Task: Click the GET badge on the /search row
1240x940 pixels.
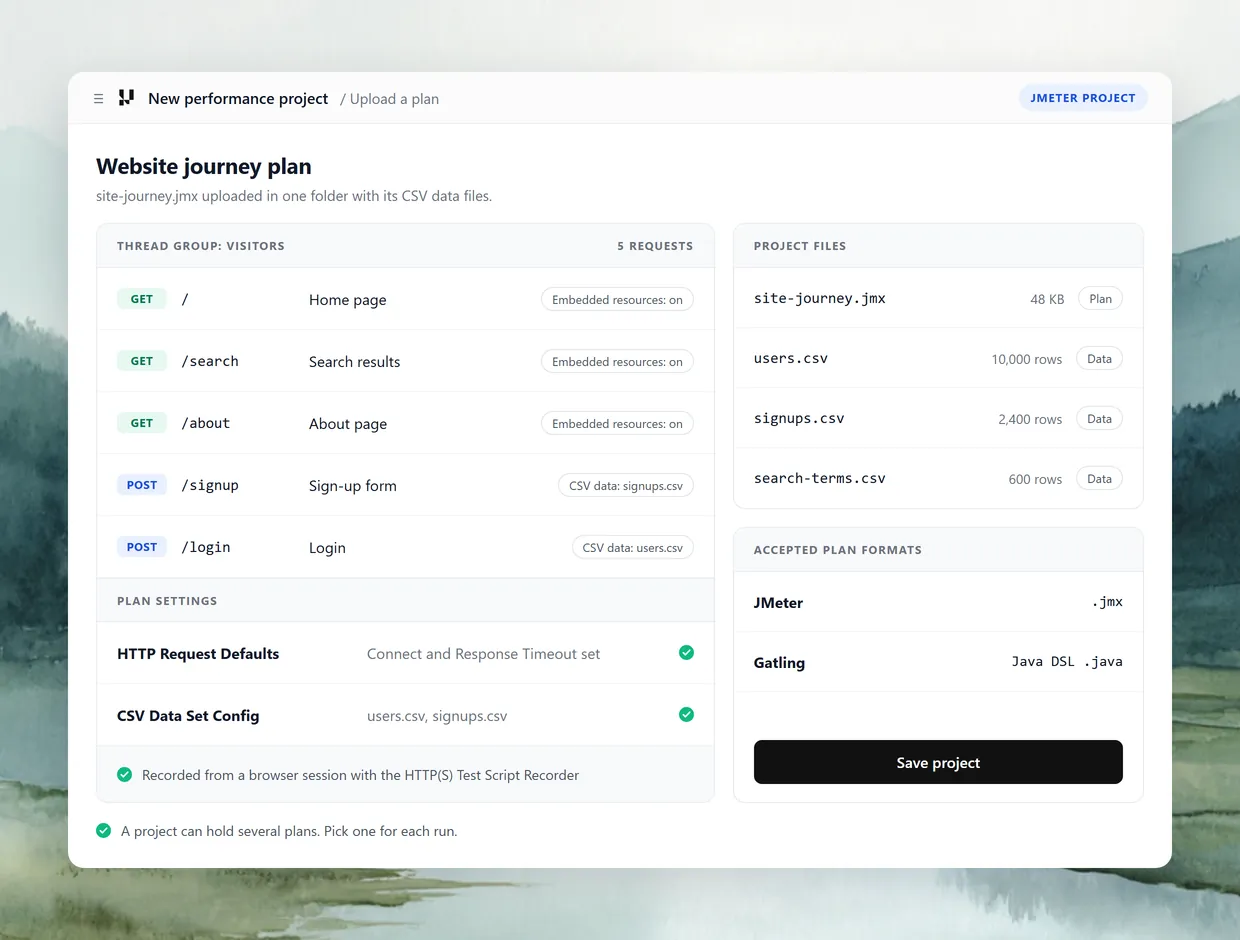Action: pyautogui.click(x=142, y=362)
